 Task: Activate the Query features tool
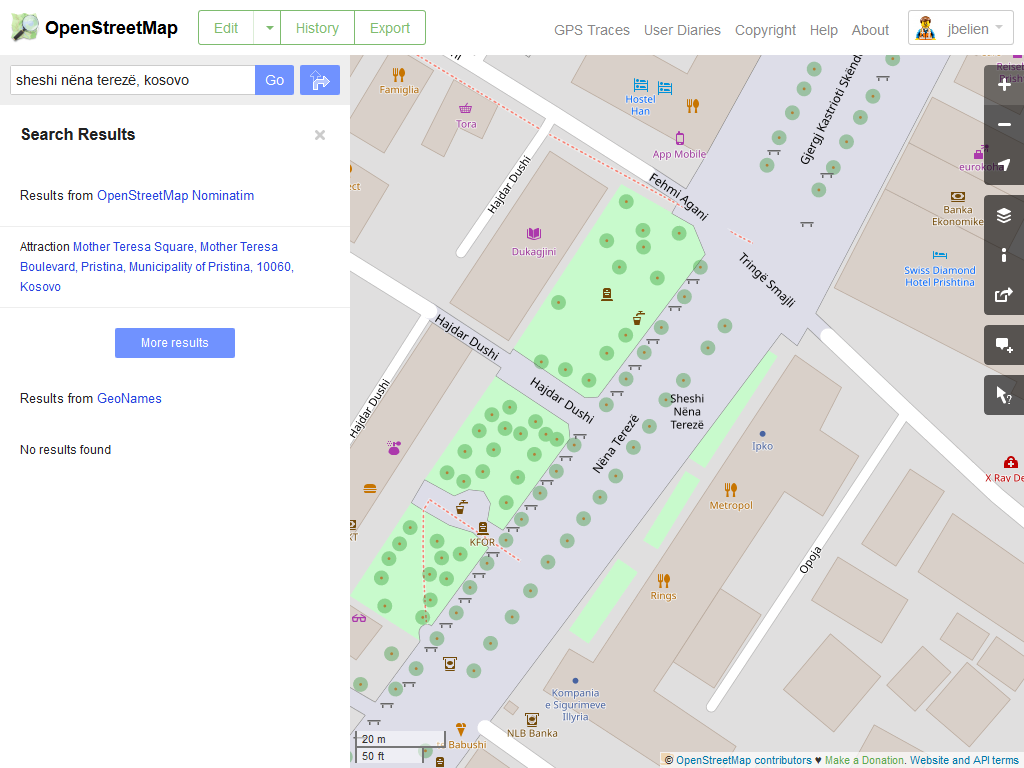pyautogui.click(x=1004, y=395)
